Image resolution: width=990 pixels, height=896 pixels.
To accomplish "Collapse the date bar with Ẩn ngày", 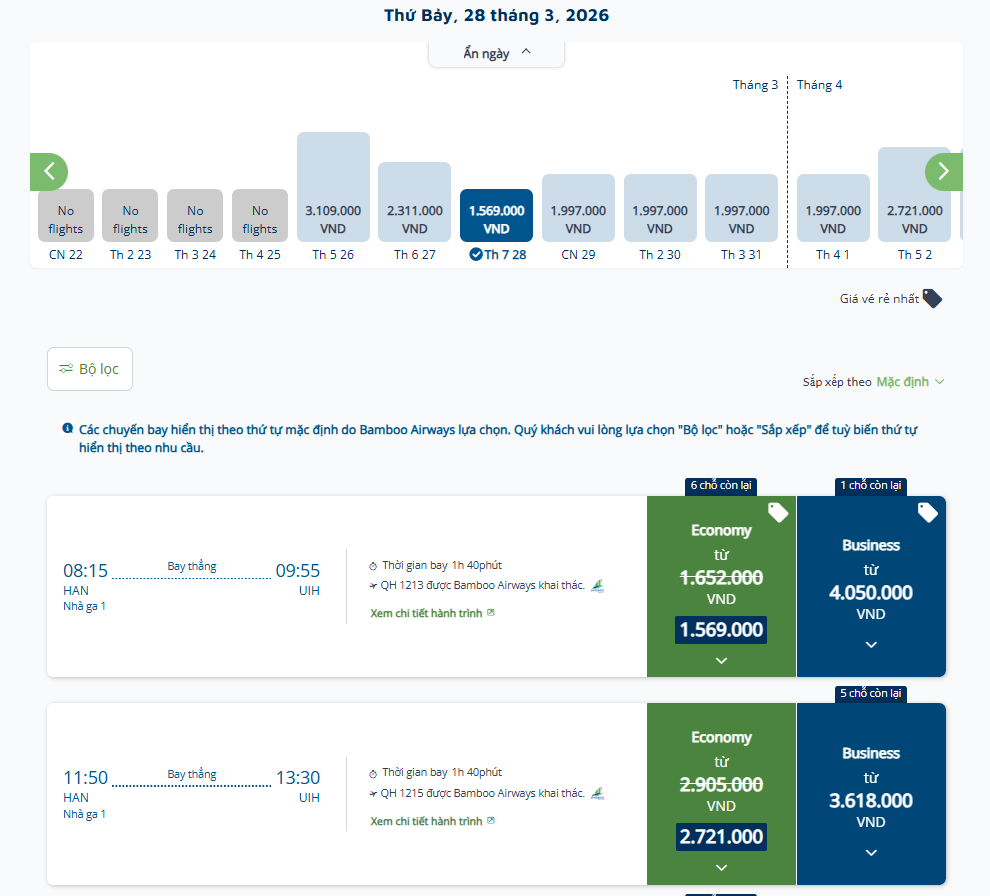I will (496, 54).
